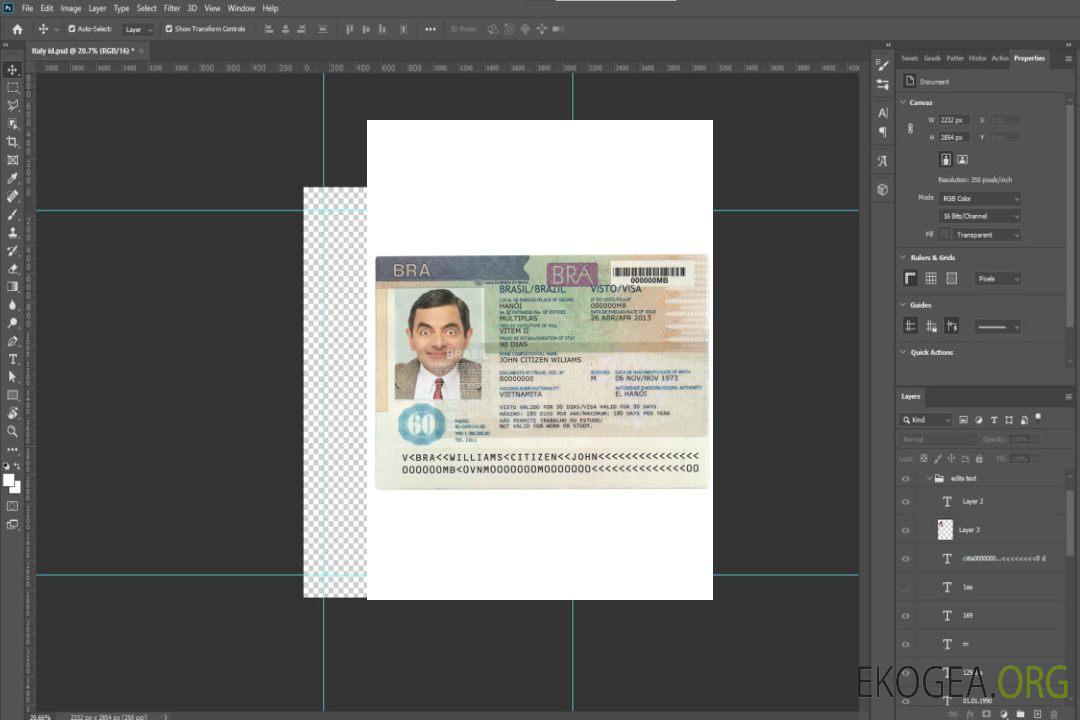1080x720 pixels.
Task: Select the Zoom tool
Action: click(x=12, y=431)
